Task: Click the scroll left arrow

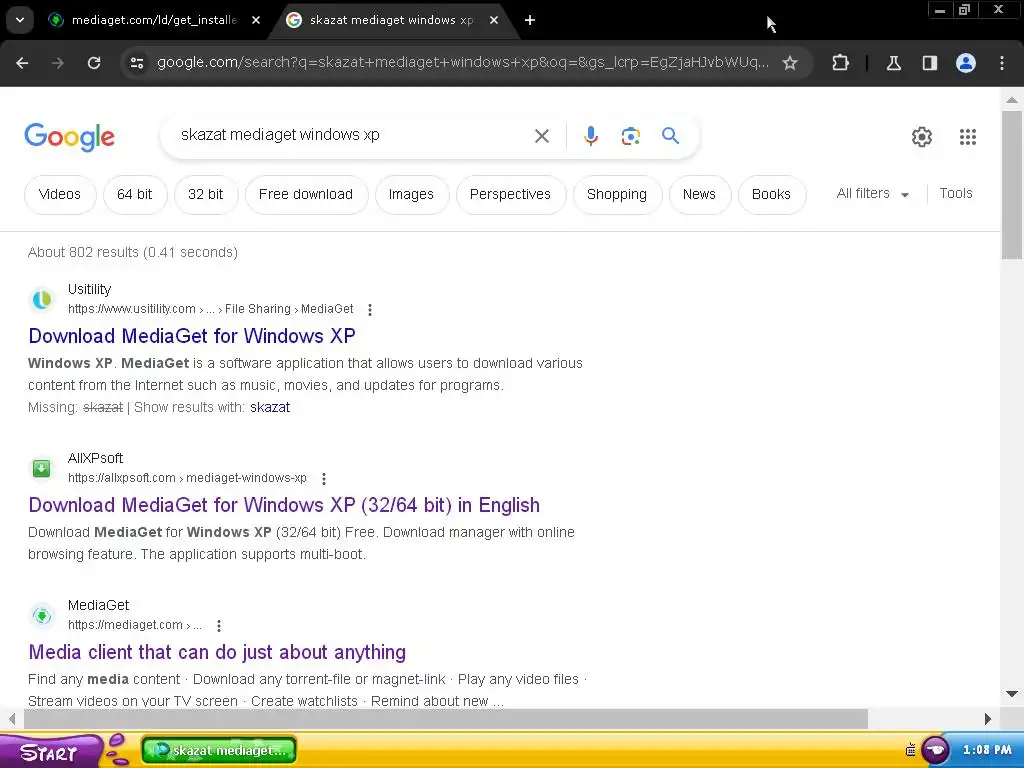Action: tap(12, 719)
